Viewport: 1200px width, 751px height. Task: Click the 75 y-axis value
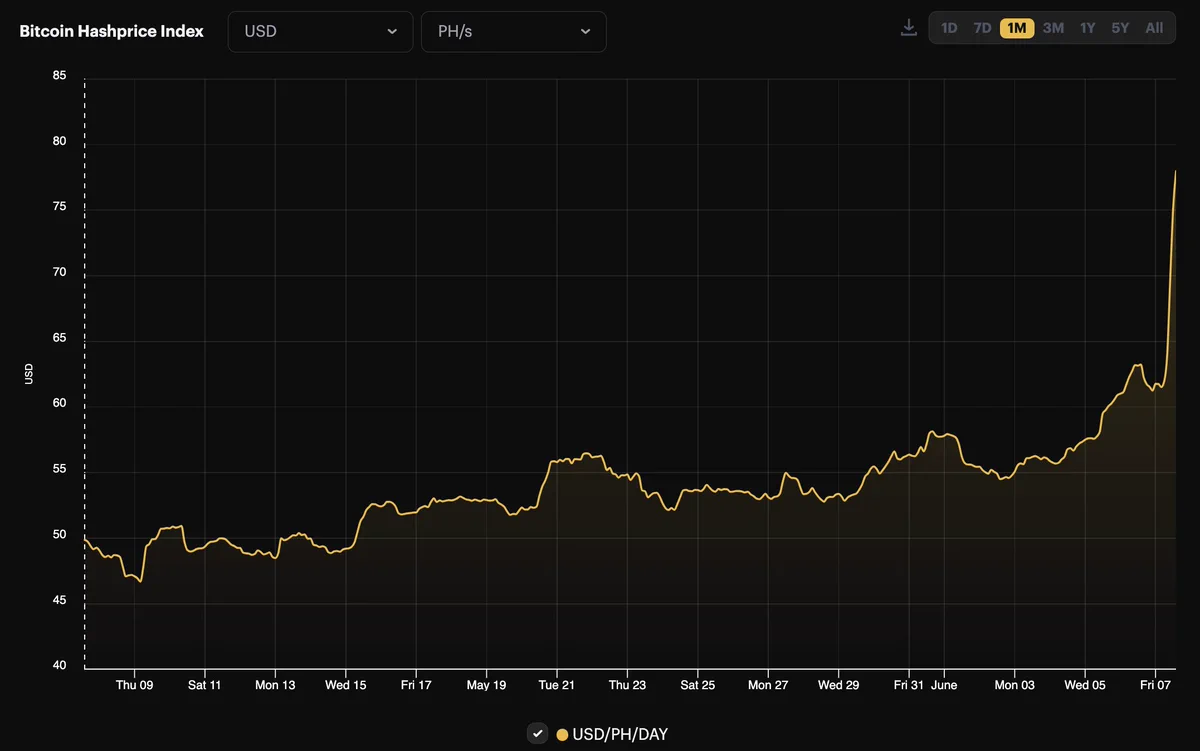[x=60, y=206]
